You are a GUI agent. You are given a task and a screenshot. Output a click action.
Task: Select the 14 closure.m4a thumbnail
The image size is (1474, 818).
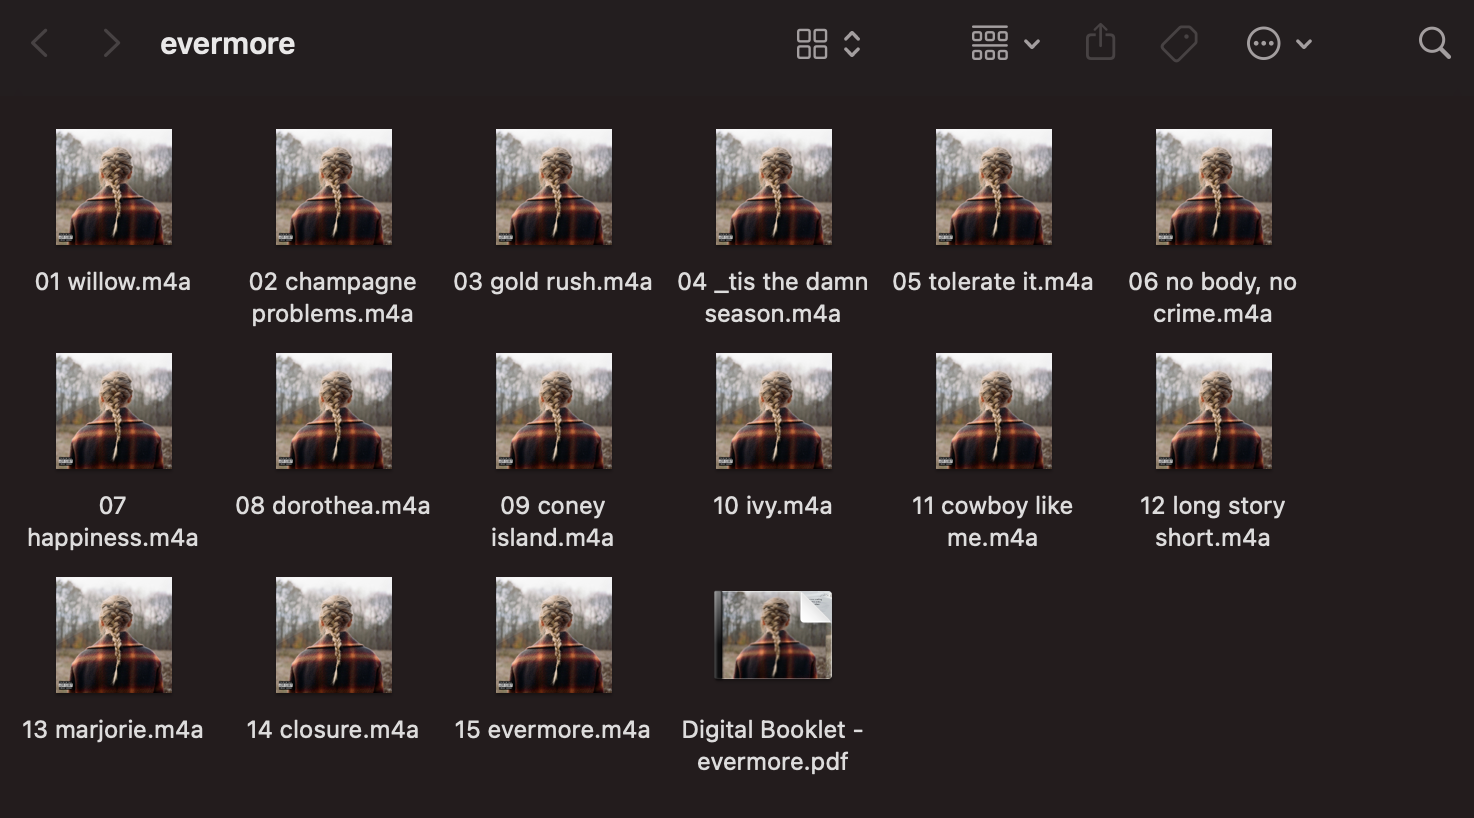pyautogui.click(x=334, y=635)
